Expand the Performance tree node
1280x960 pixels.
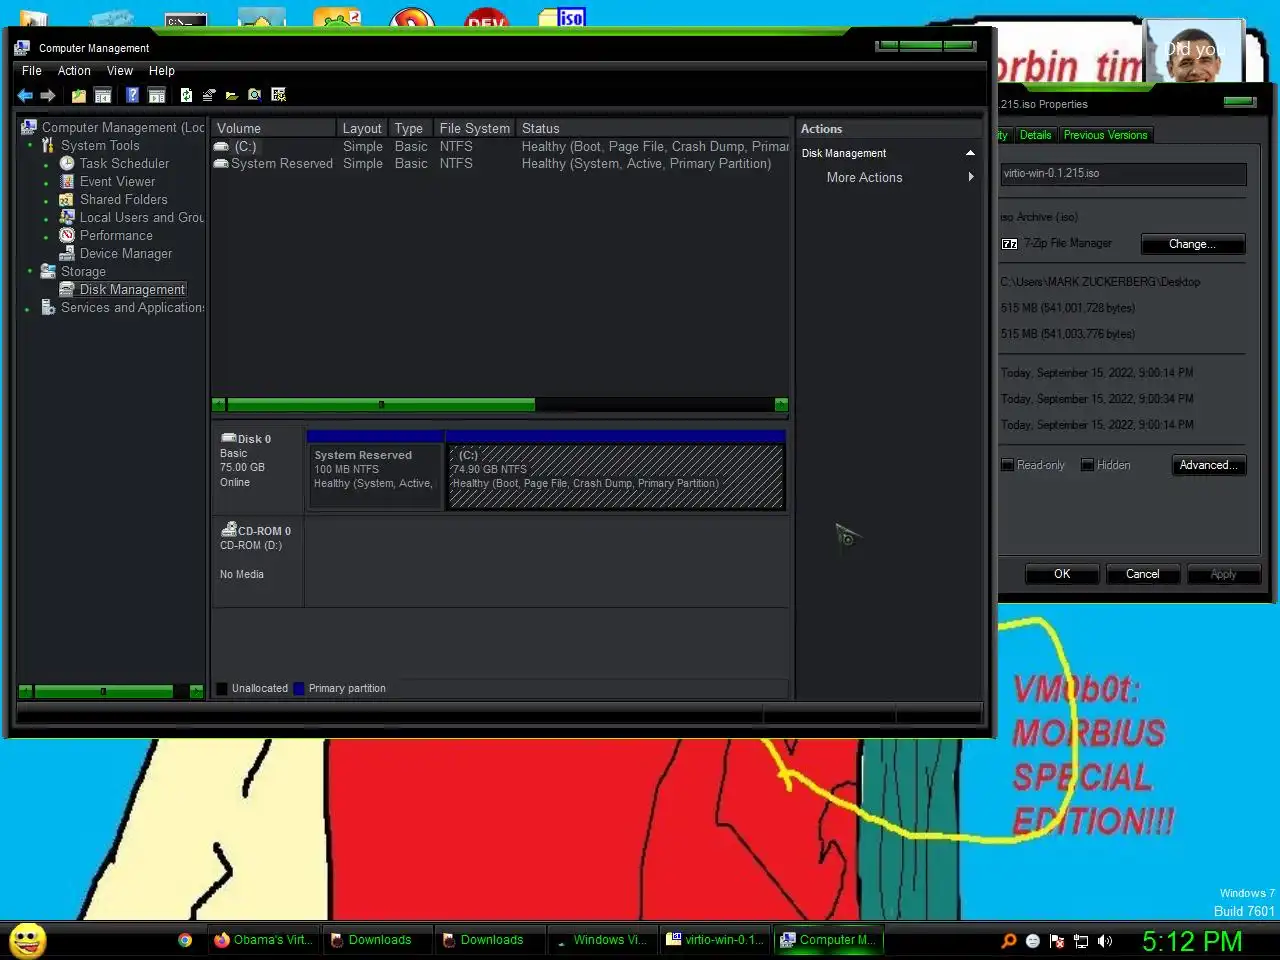(x=46, y=237)
